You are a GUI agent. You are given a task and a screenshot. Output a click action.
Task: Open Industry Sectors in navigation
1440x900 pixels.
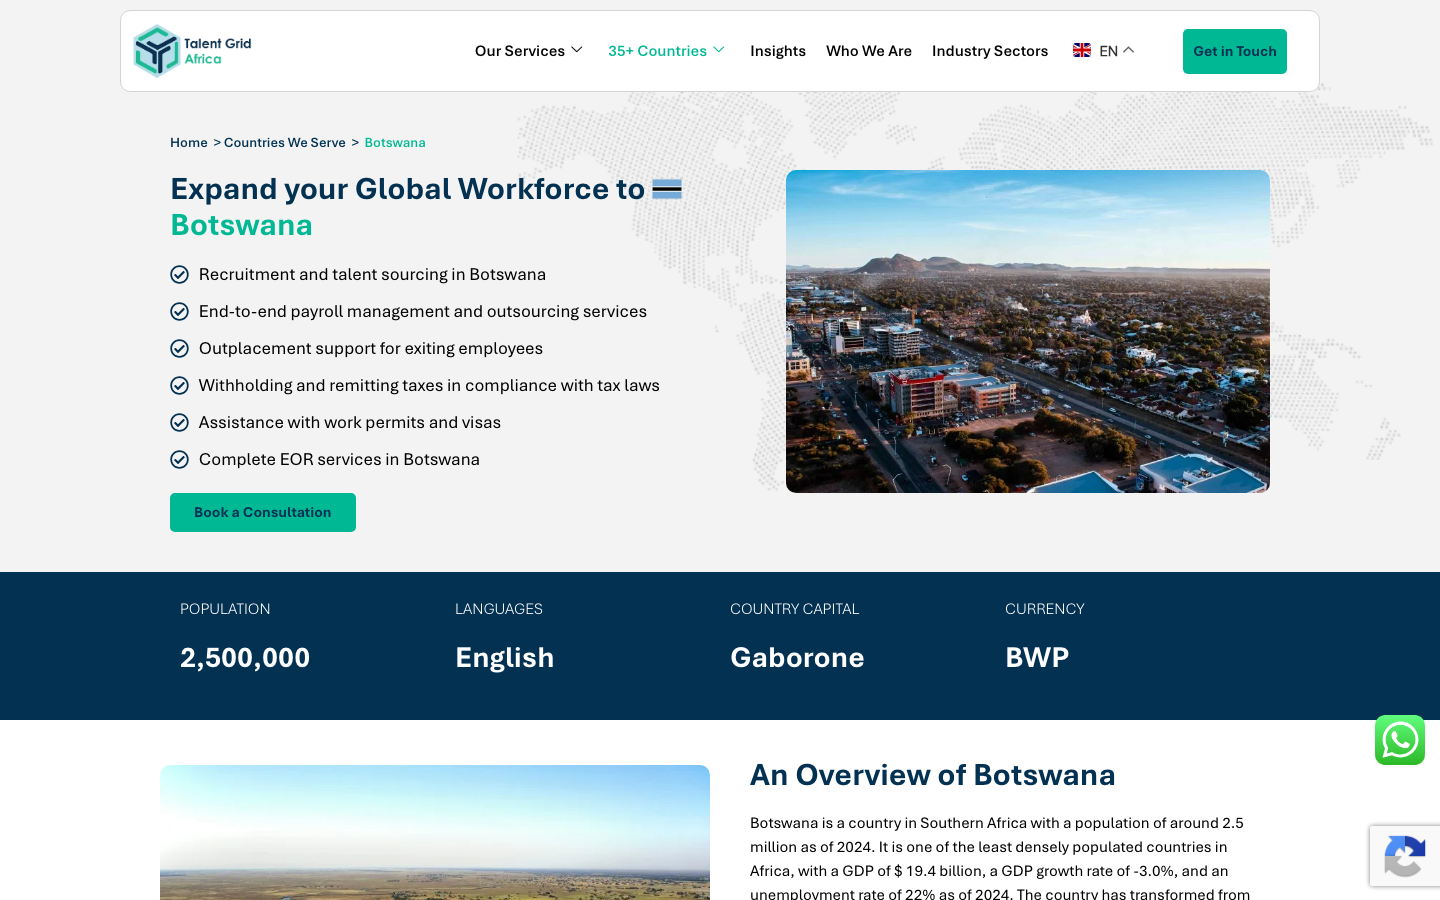point(990,51)
